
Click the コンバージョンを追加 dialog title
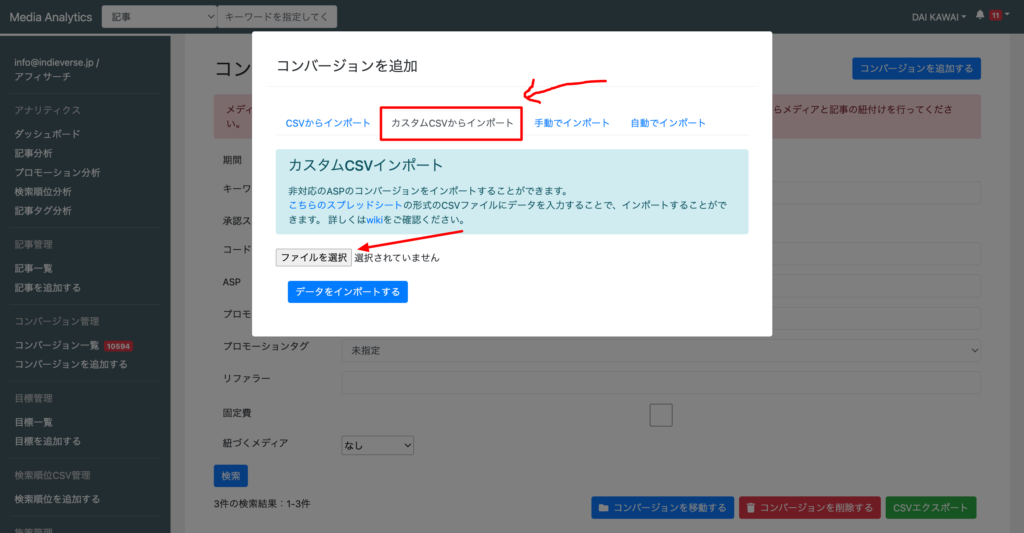point(347,66)
